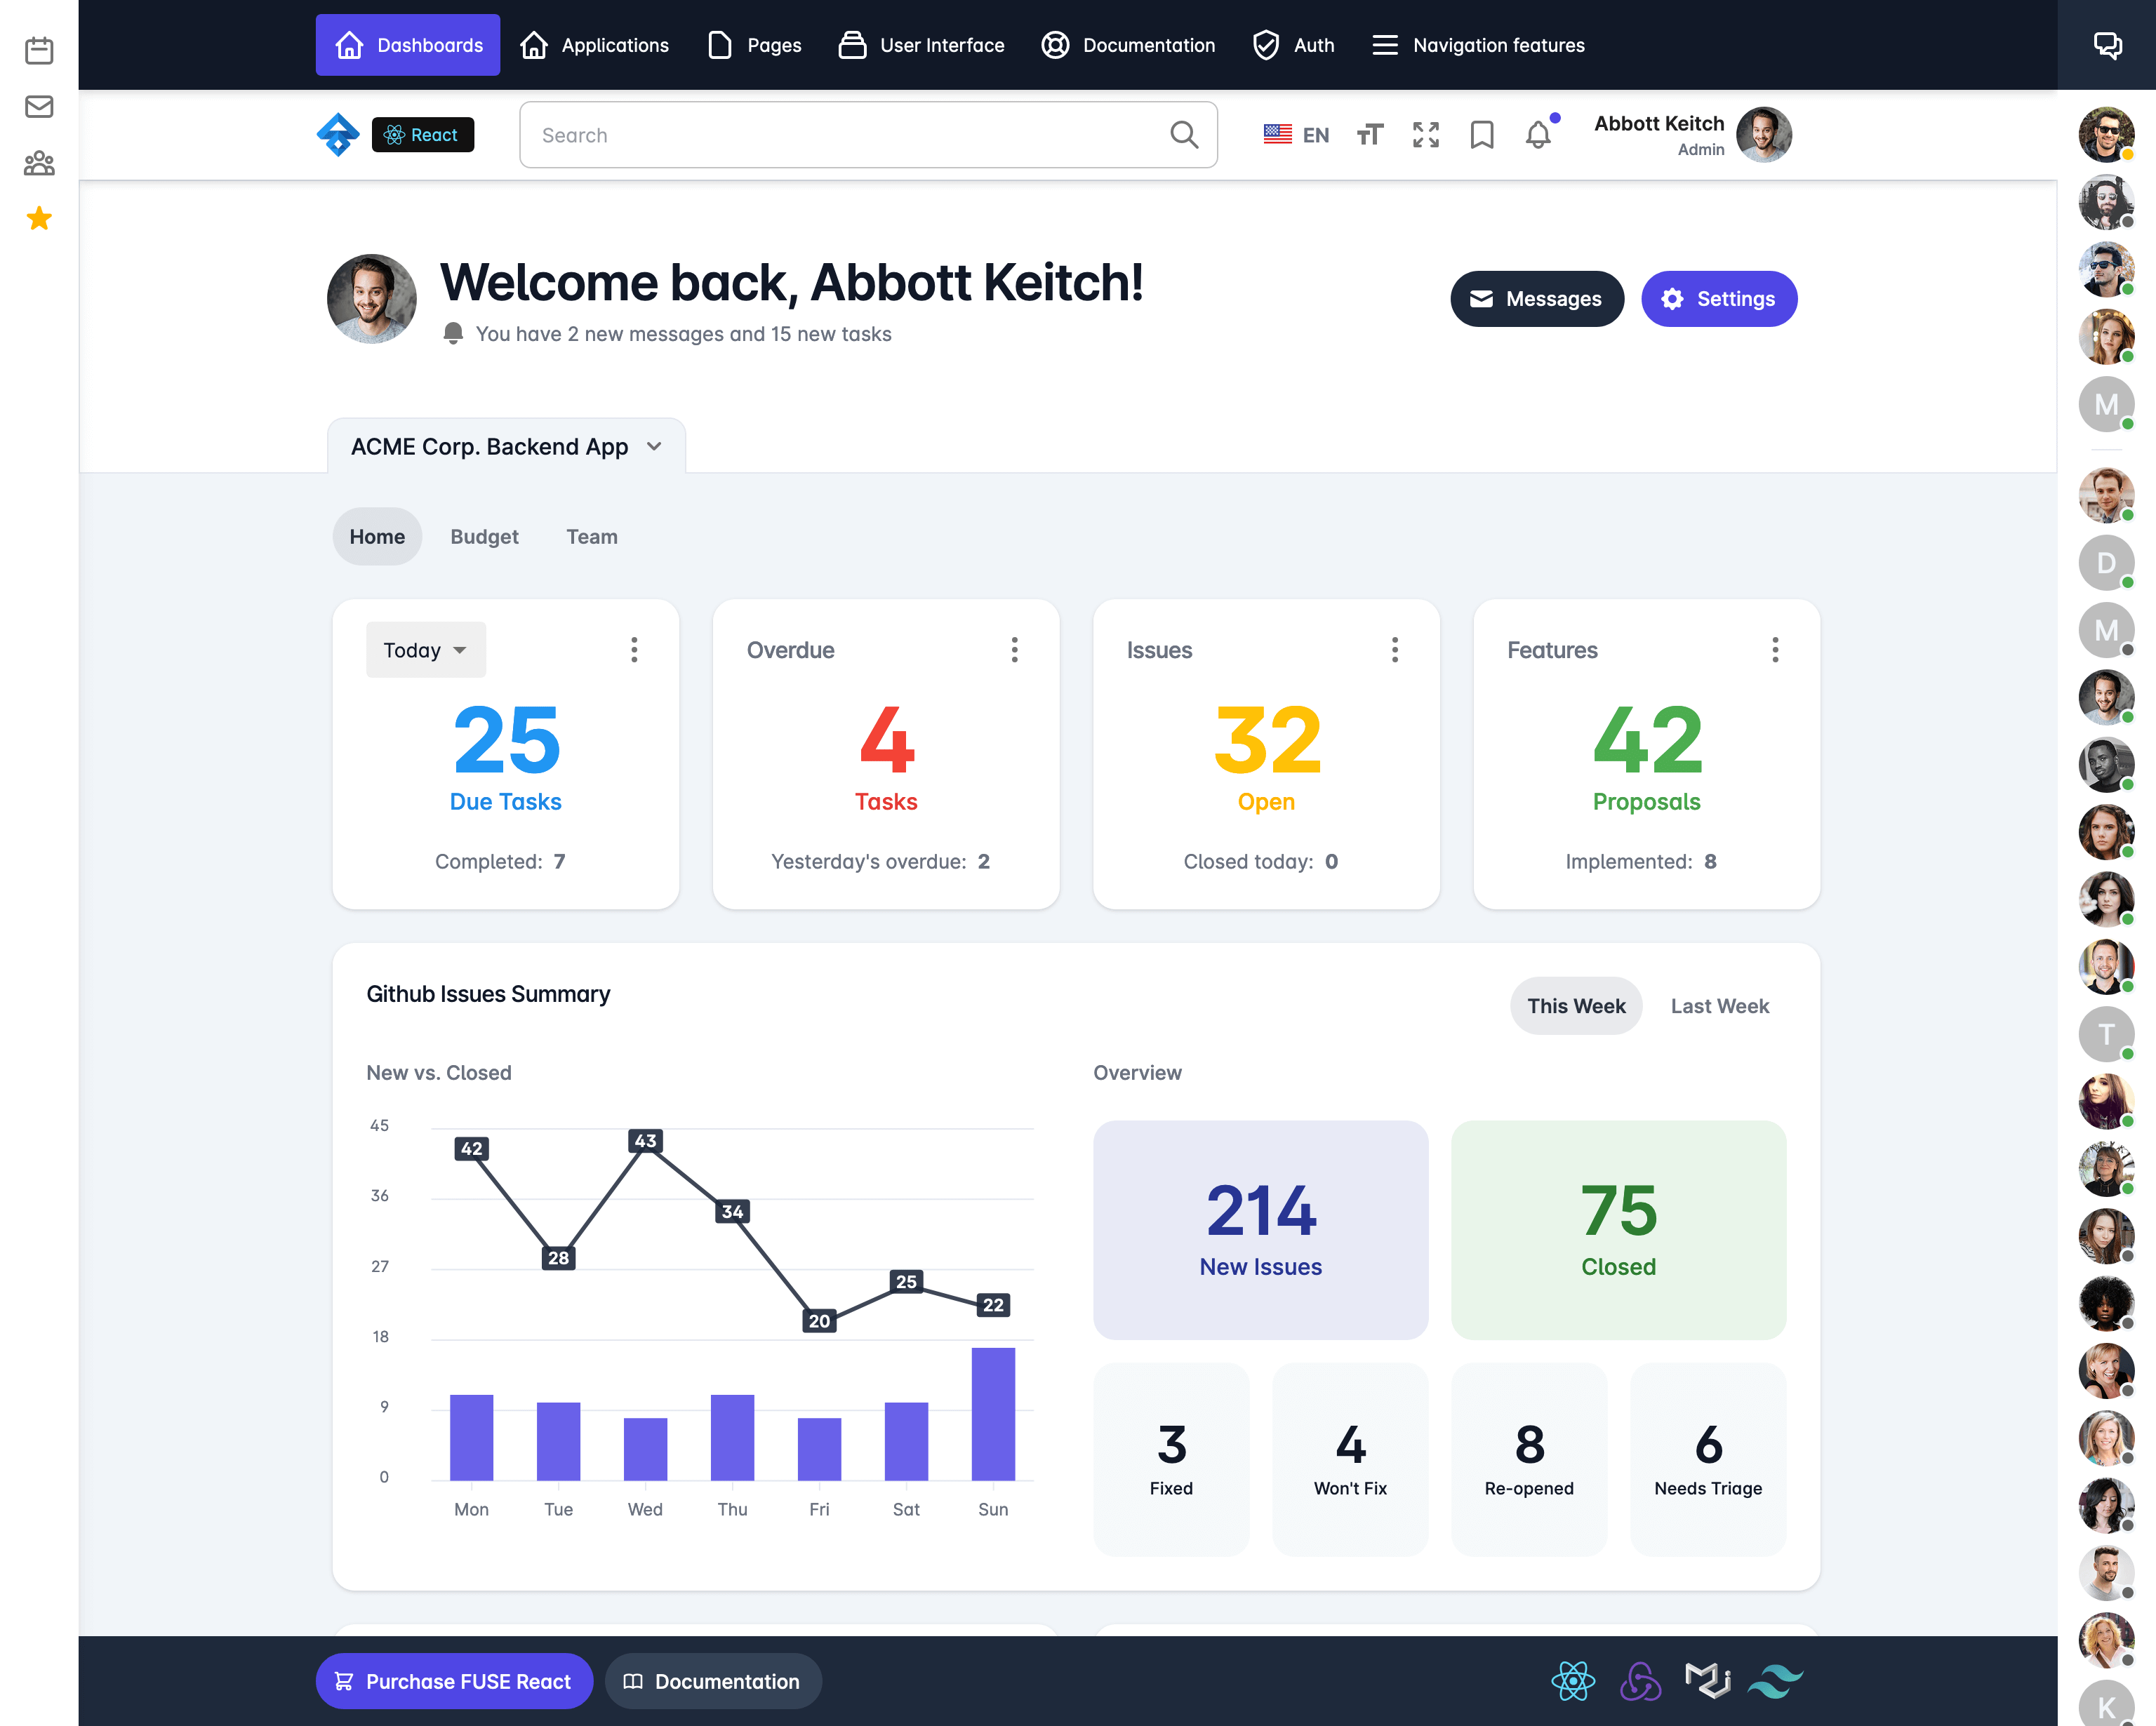Open the contacts group icon in sidebar
The width and height of the screenshot is (2156, 1726).
click(39, 163)
